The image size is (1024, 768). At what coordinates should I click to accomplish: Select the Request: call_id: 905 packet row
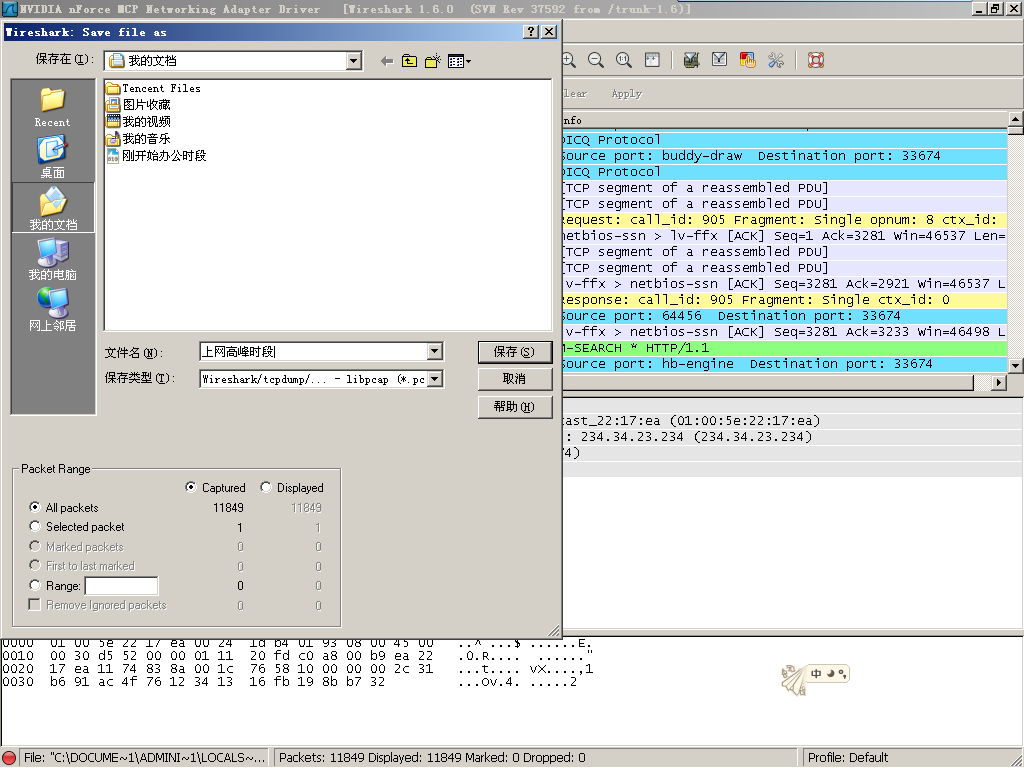[784, 220]
